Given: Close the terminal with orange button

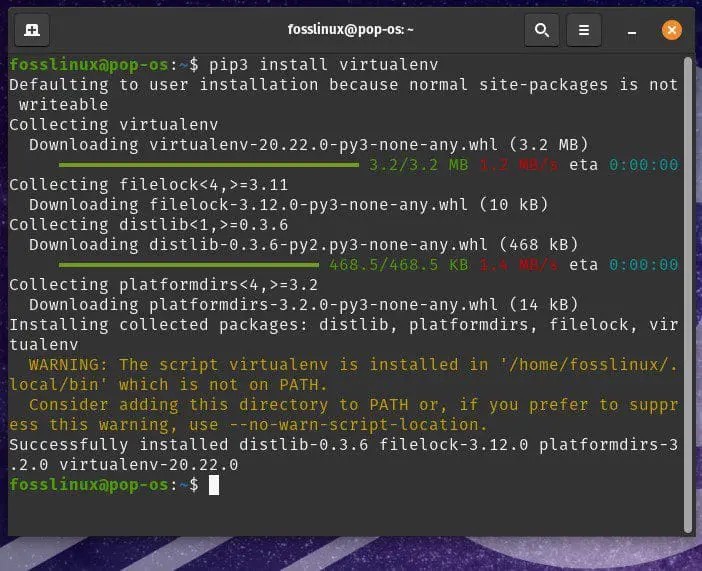Looking at the screenshot, I should (672, 30).
